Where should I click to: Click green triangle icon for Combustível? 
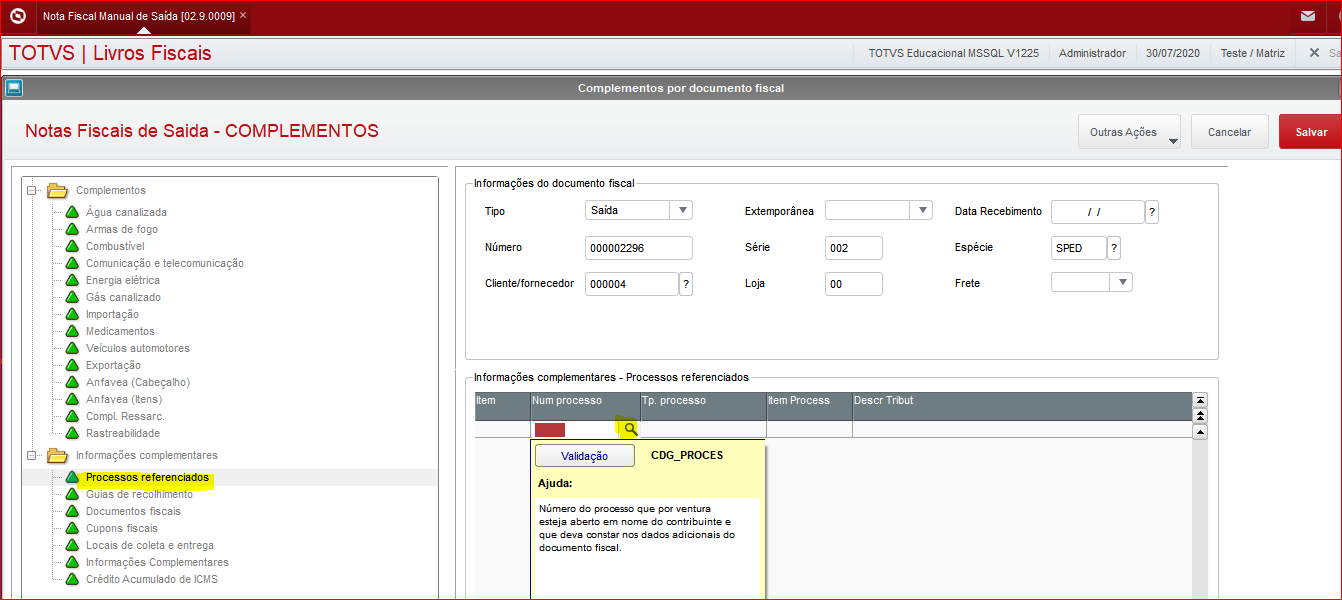(x=72, y=246)
